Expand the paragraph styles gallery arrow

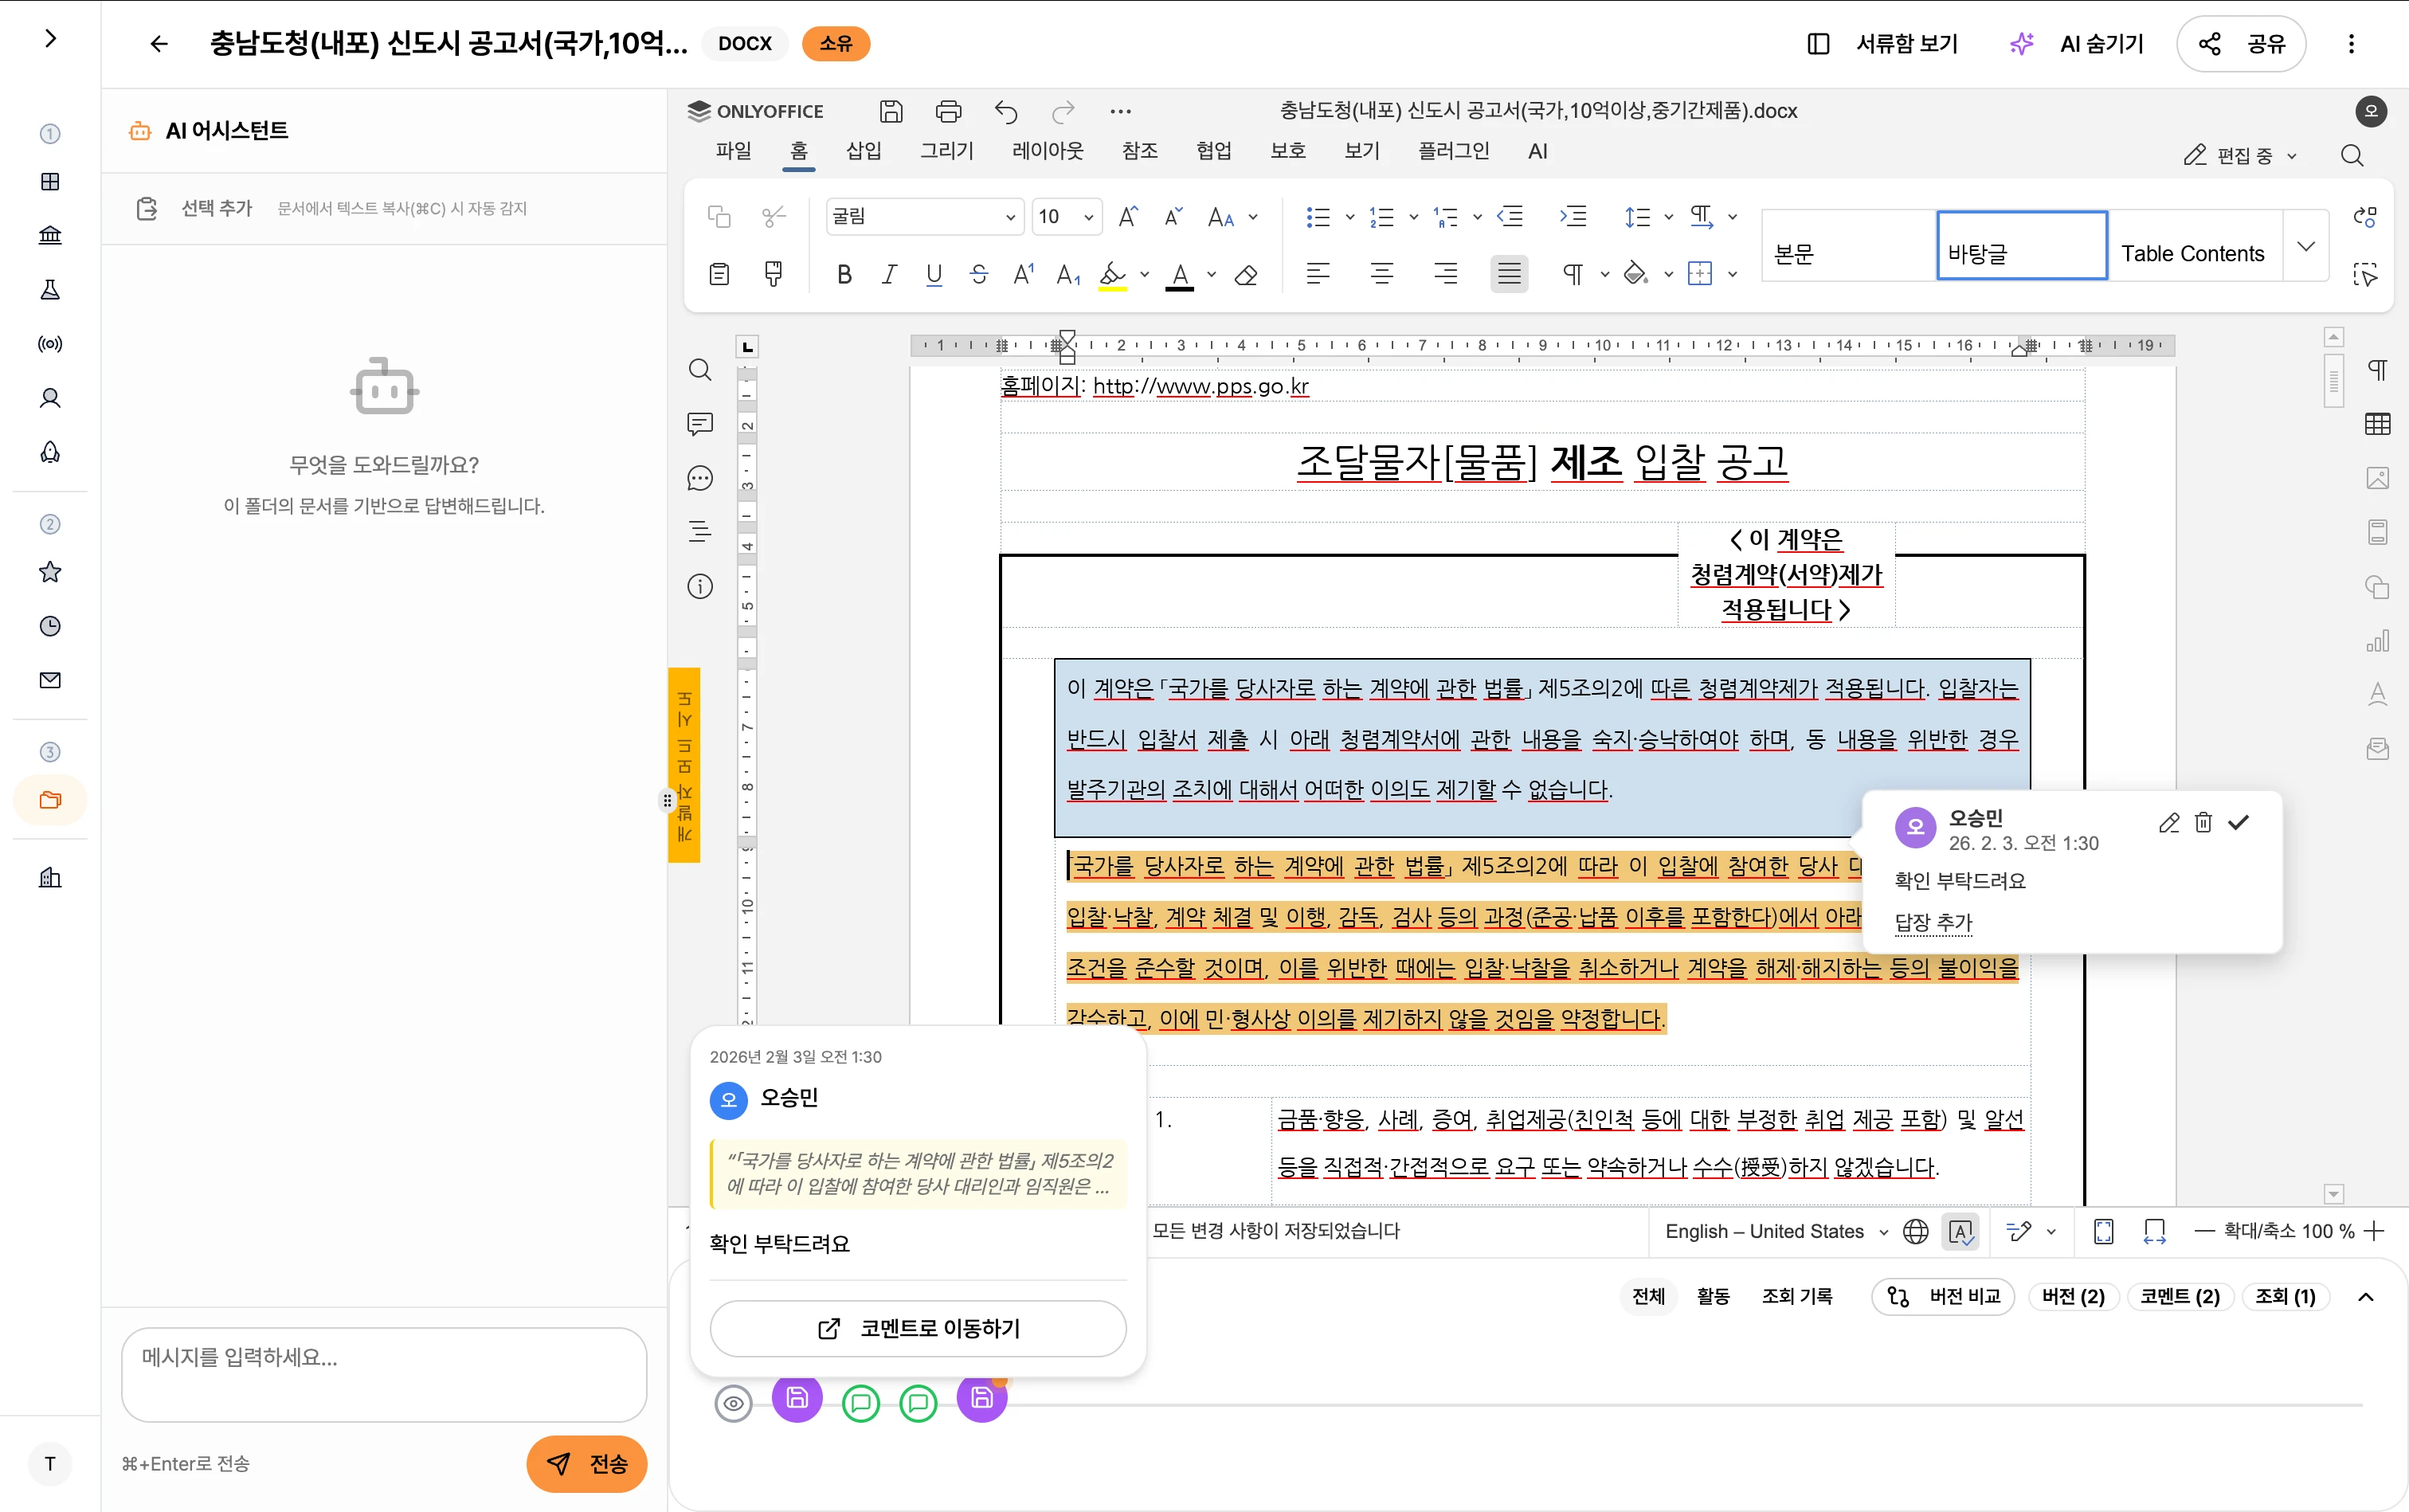(x=2306, y=247)
